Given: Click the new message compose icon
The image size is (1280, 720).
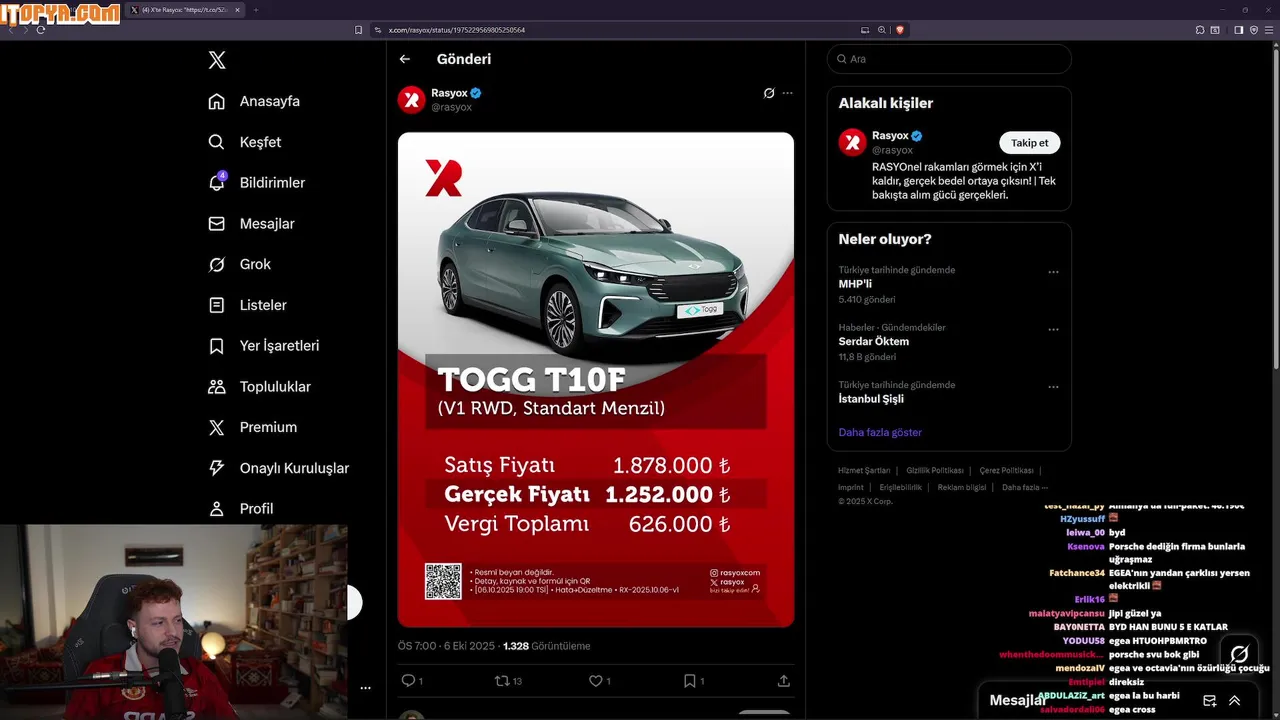Looking at the screenshot, I should [x=1210, y=701].
